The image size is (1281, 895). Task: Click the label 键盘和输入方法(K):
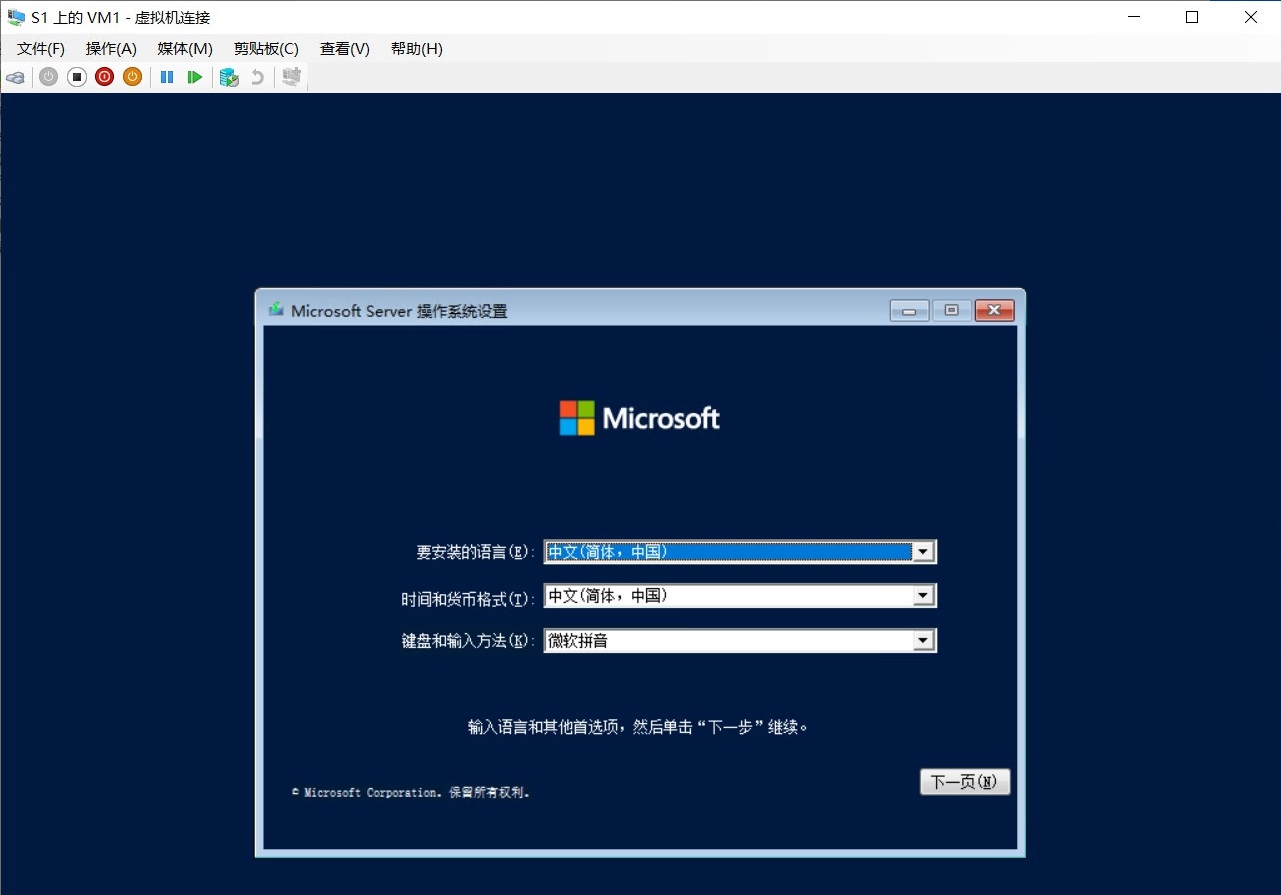point(468,641)
